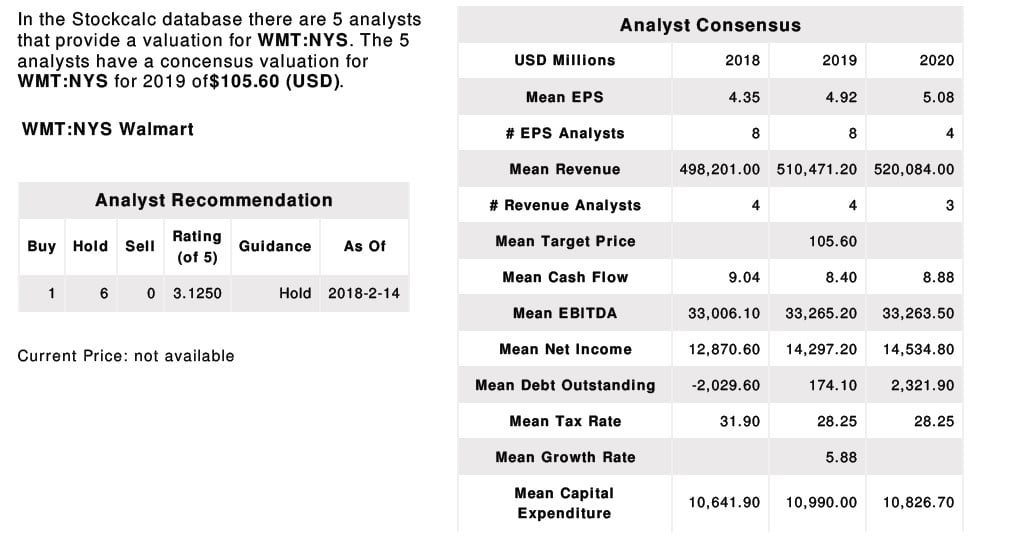1010x536 pixels.
Task: Select the Guidance value Hold
Action: pos(295,293)
